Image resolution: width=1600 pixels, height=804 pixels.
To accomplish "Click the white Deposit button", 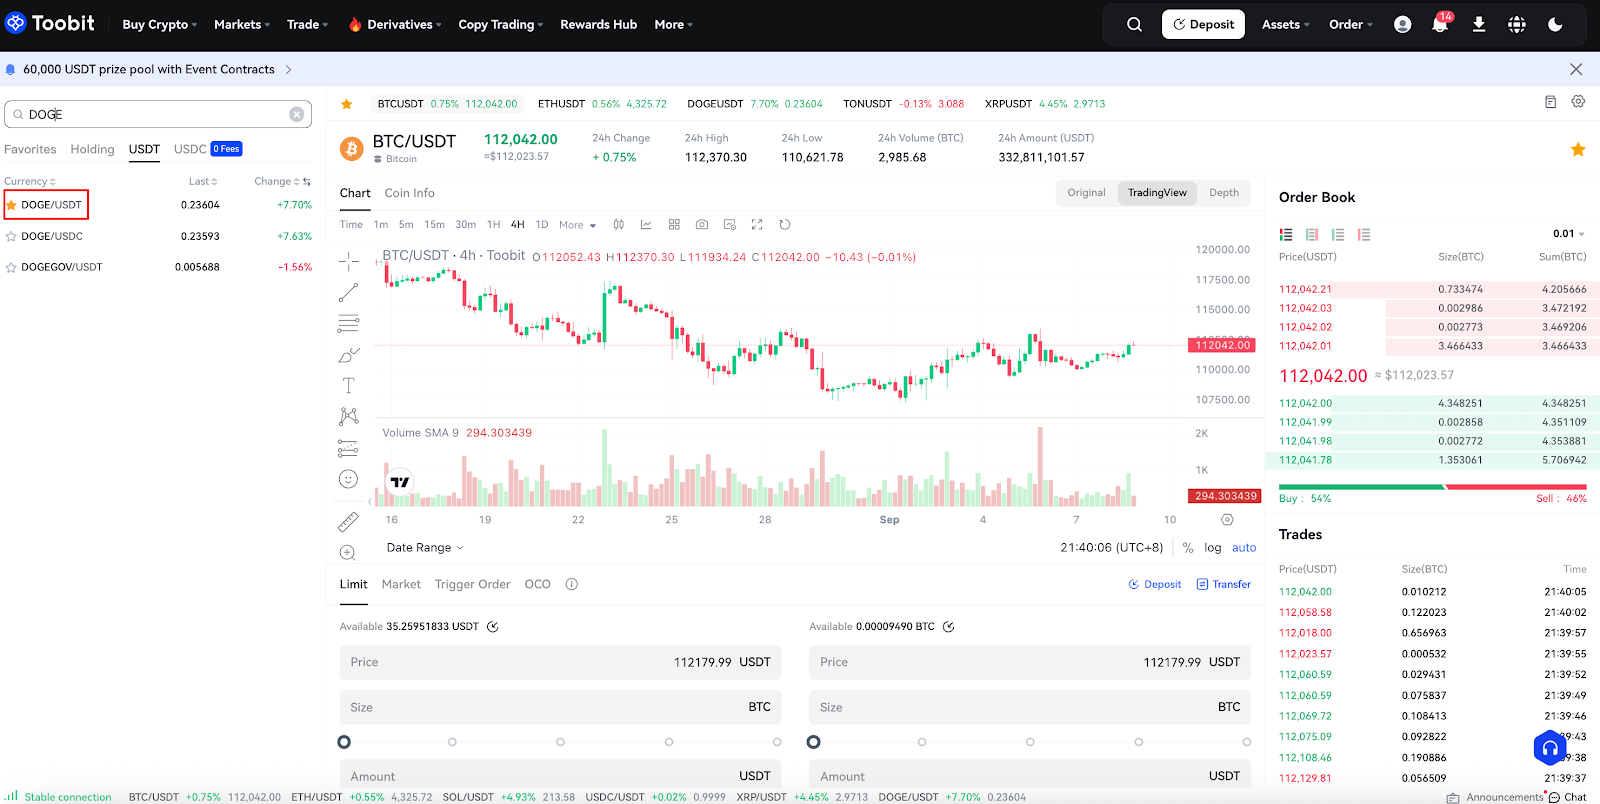I will [1203, 24].
